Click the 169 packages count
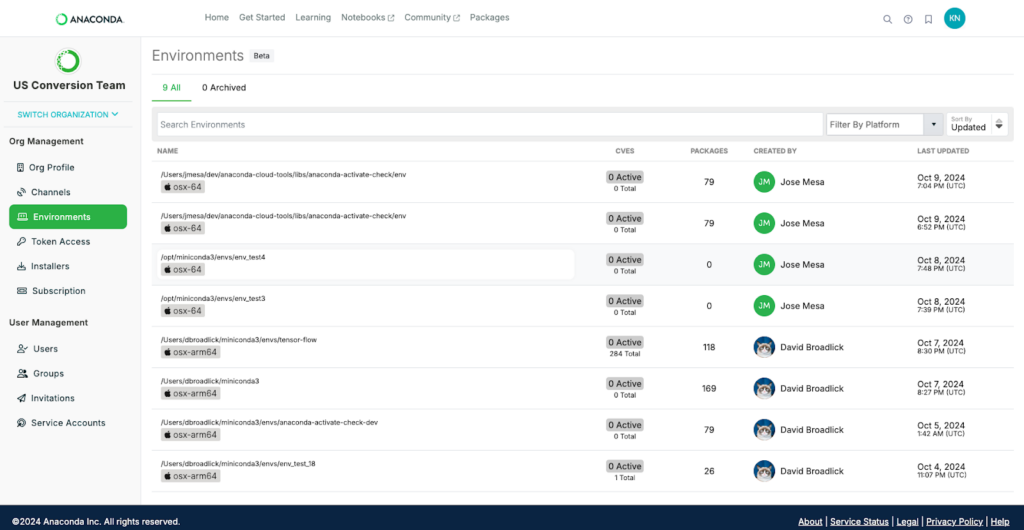 tap(709, 388)
